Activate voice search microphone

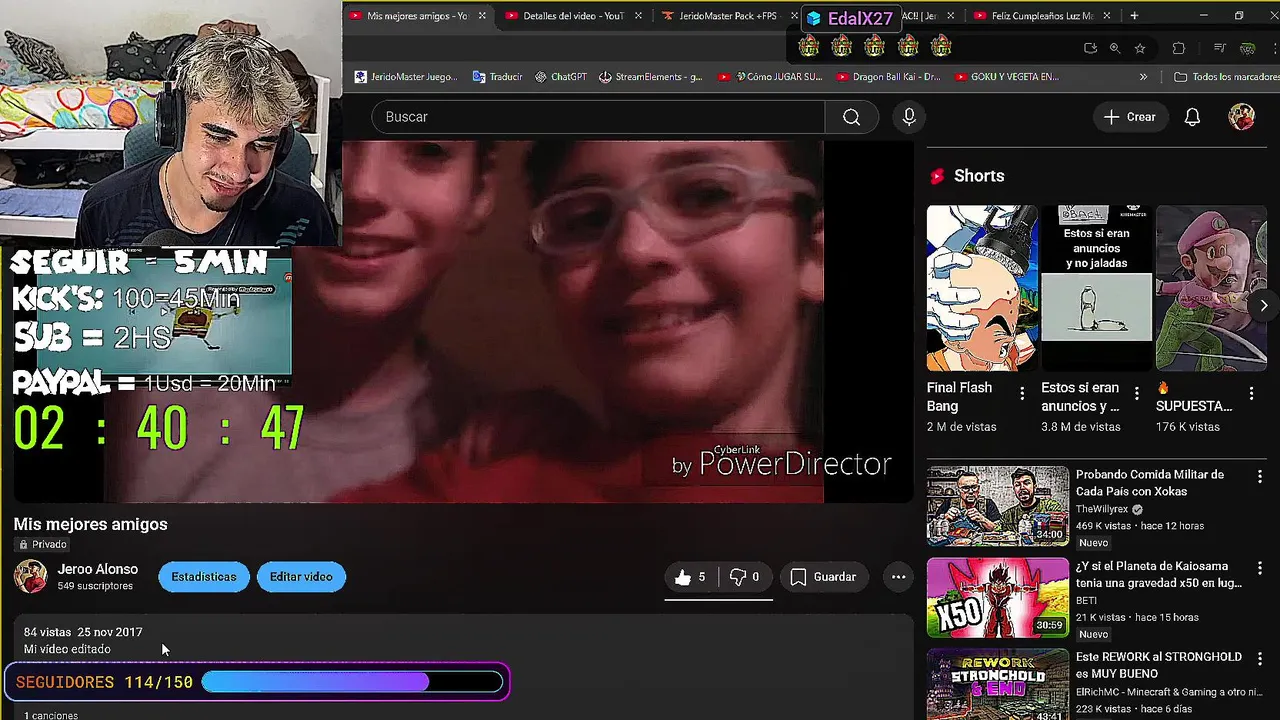(x=909, y=117)
